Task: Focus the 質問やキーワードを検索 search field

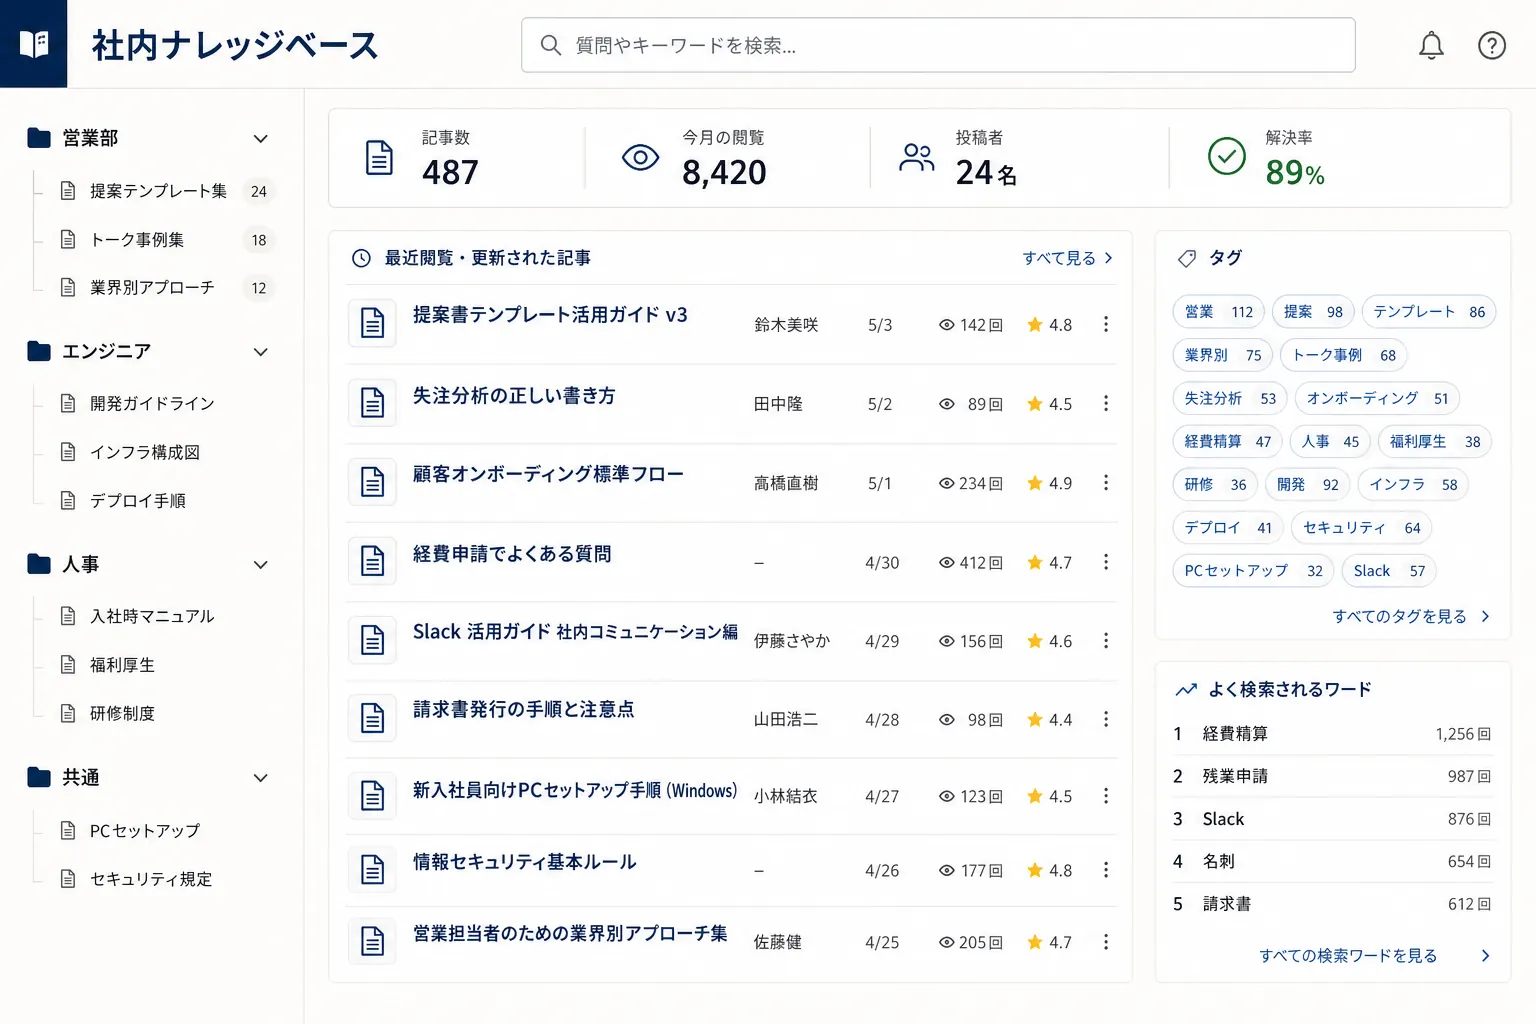Action: pos(938,45)
